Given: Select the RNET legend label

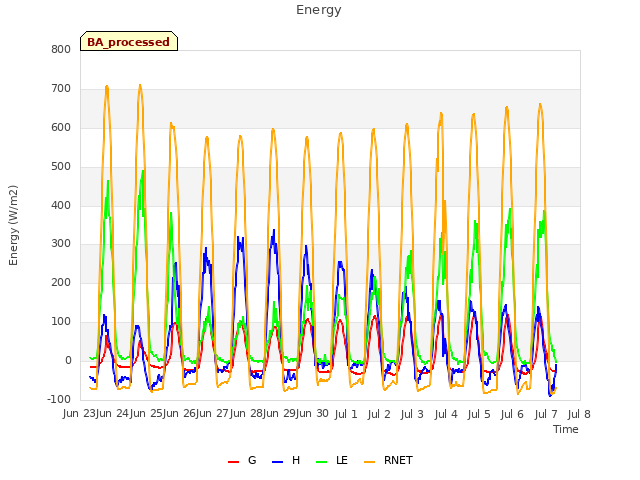Looking at the screenshot, I should [x=398, y=460].
